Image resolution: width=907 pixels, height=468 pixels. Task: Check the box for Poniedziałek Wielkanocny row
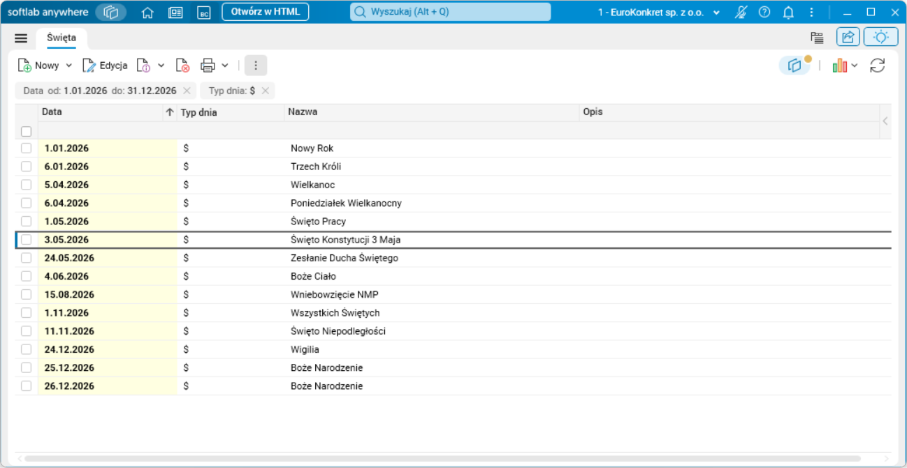coord(26,203)
